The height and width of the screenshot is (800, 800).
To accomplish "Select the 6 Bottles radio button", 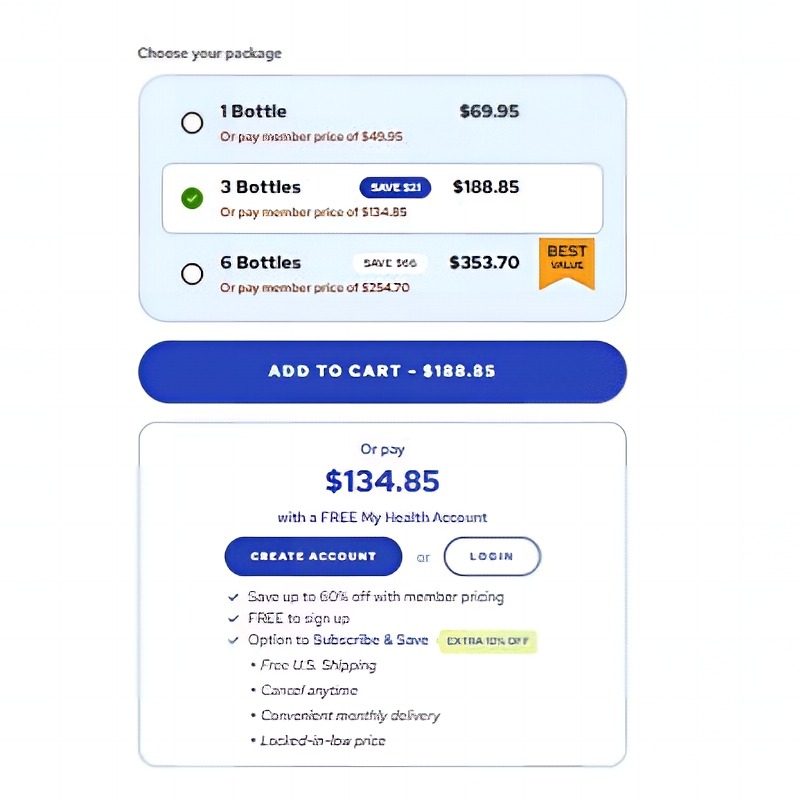I will [192, 274].
